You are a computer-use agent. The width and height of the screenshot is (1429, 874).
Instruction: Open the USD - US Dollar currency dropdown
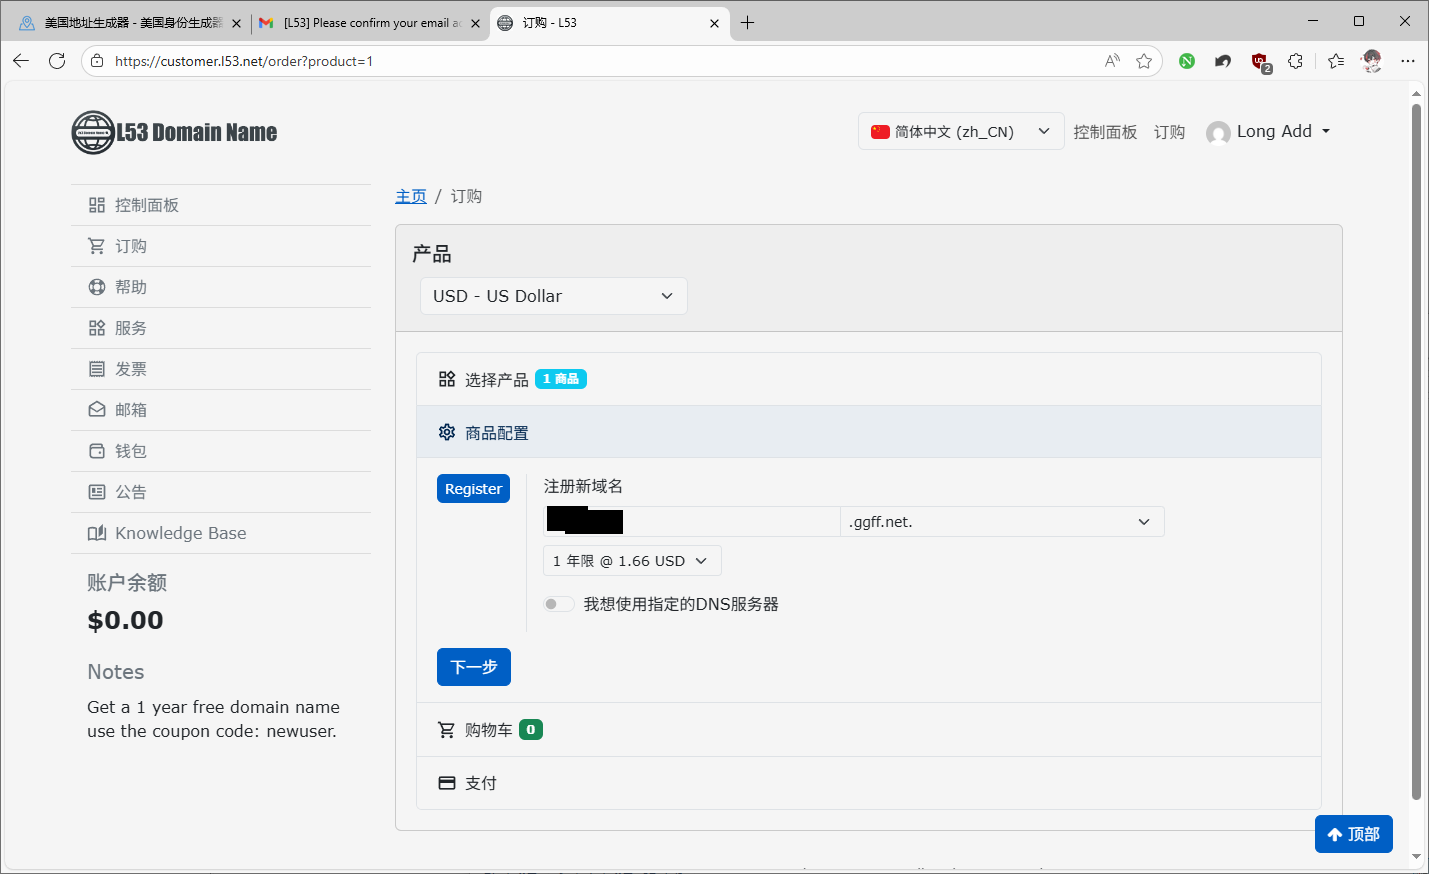pyautogui.click(x=553, y=296)
